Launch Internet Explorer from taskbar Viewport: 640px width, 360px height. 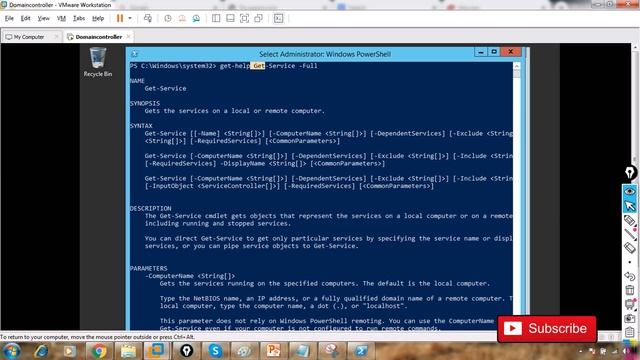tap(41, 351)
